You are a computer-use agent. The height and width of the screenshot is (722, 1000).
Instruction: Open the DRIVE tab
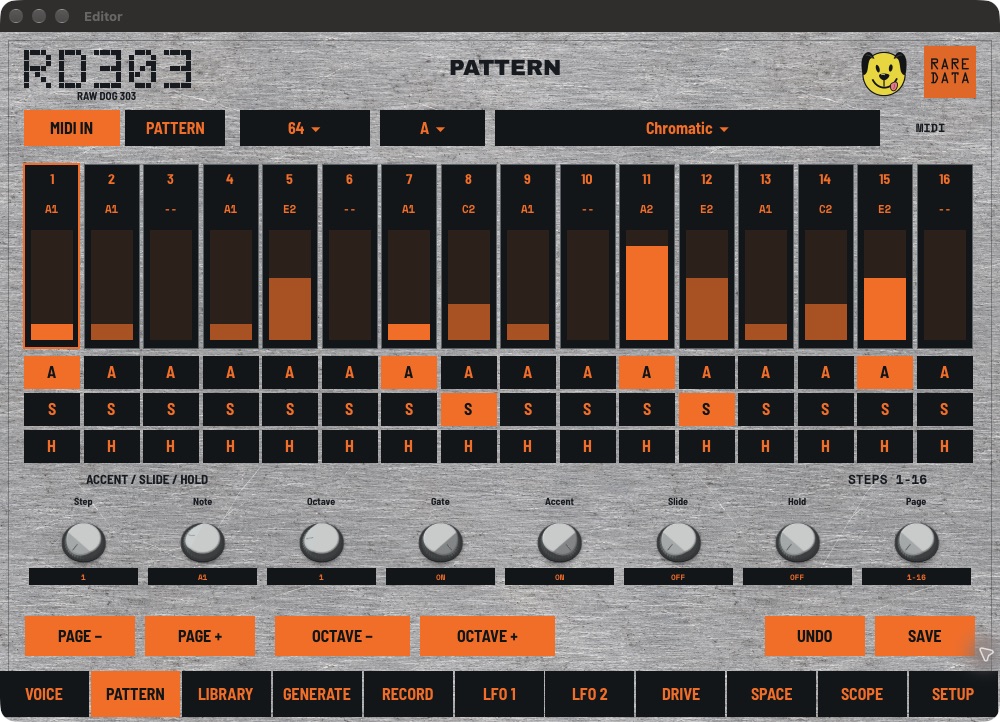pyautogui.click(x=680, y=694)
